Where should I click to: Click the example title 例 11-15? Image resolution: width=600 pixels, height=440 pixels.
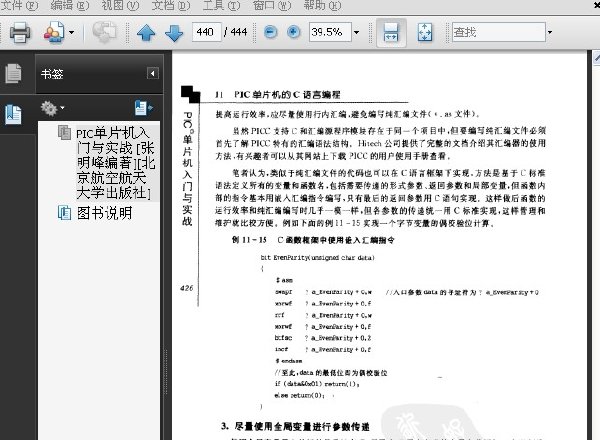[x=313, y=240]
